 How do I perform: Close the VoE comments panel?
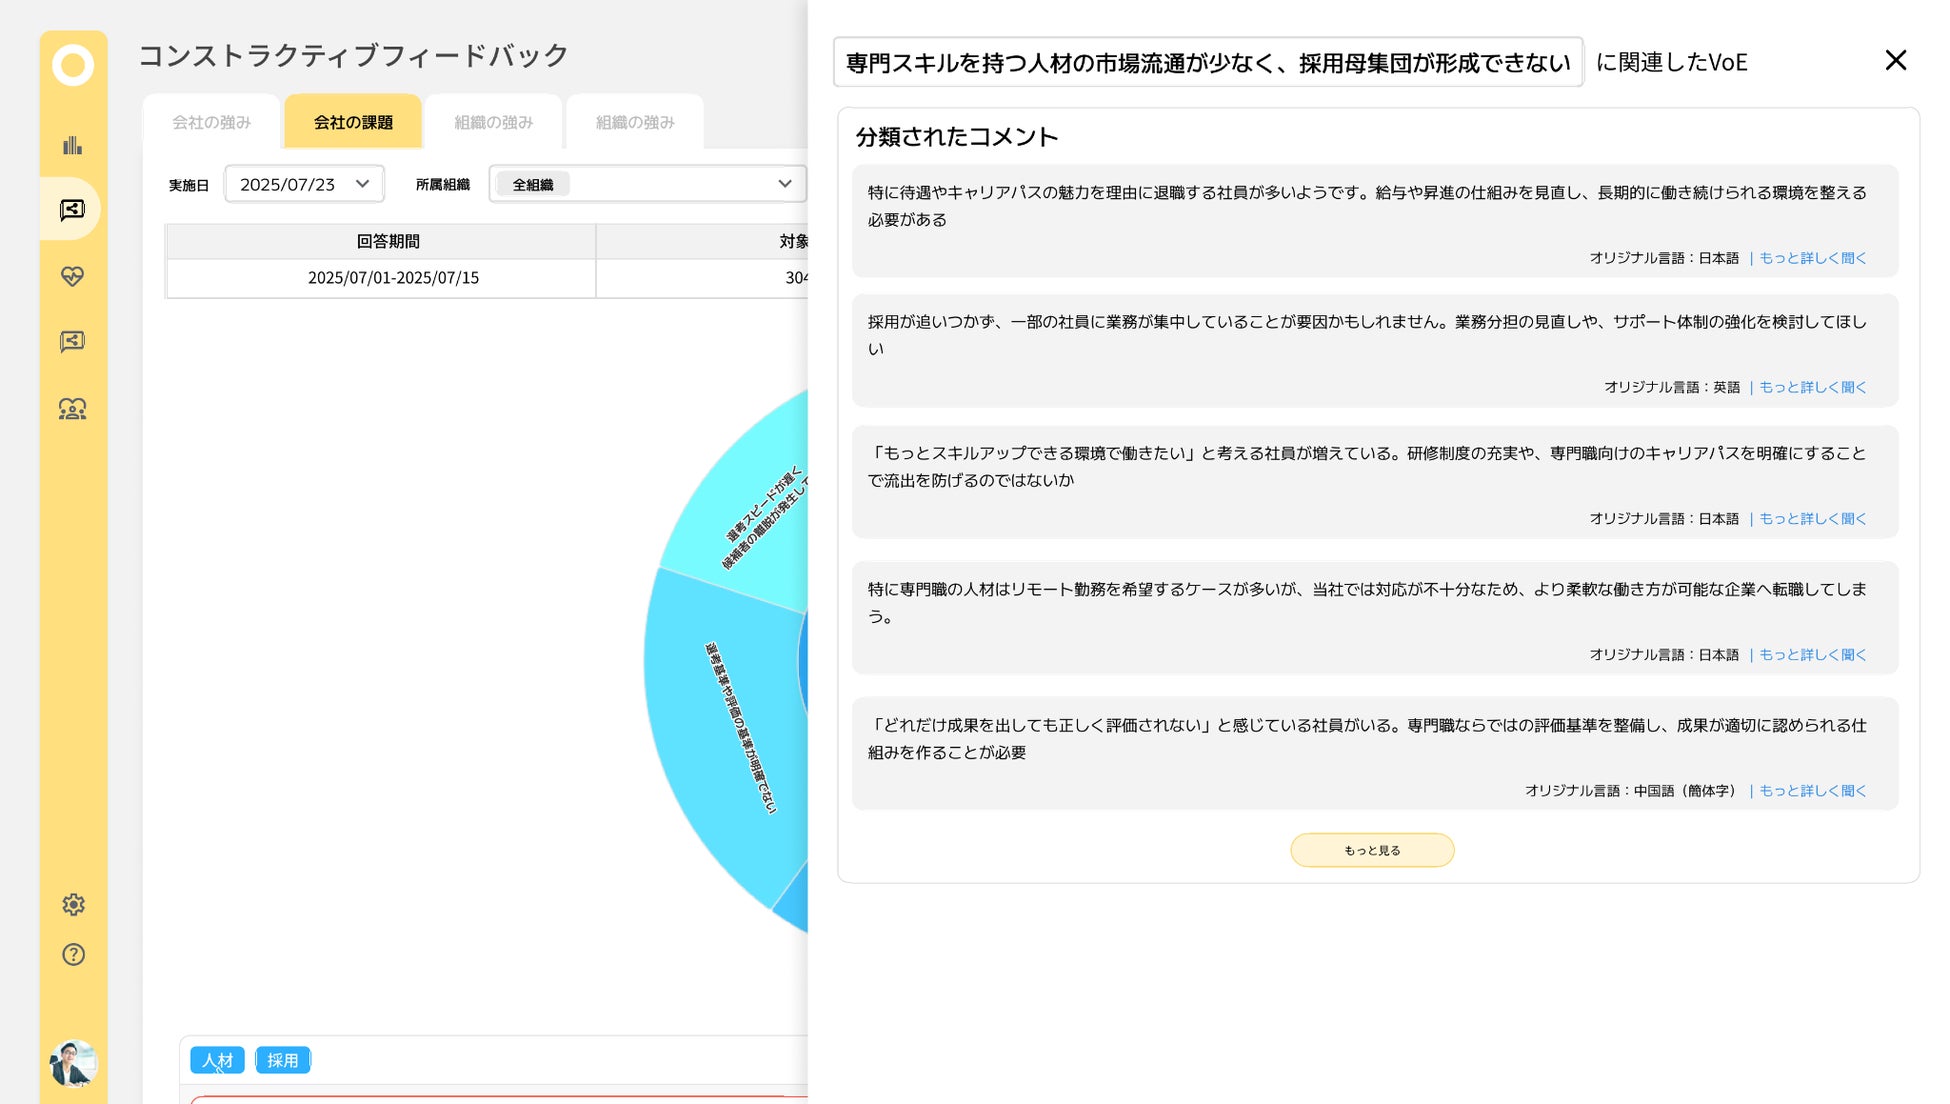pyautogui.click(x=1895, y=61)
